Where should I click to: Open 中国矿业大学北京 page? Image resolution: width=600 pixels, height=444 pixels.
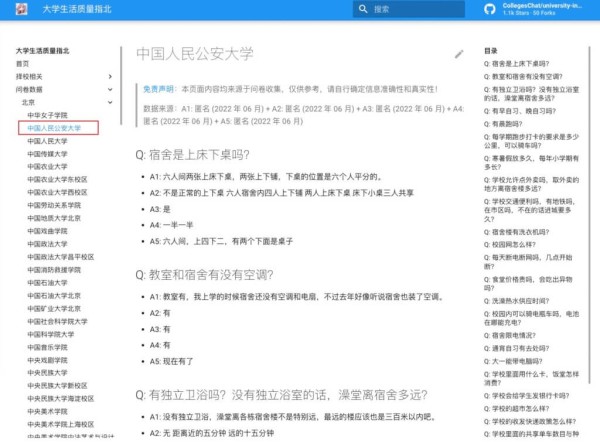click(54, 309)
